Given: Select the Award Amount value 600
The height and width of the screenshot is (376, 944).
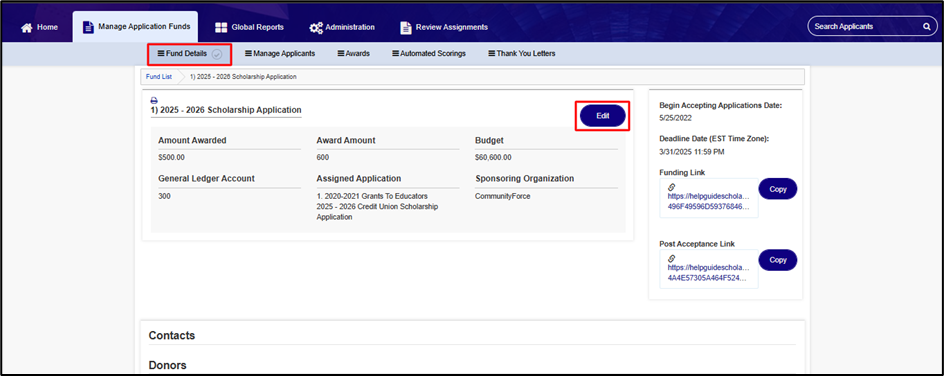Looking at the screenshot, I should tap(322, 158).
